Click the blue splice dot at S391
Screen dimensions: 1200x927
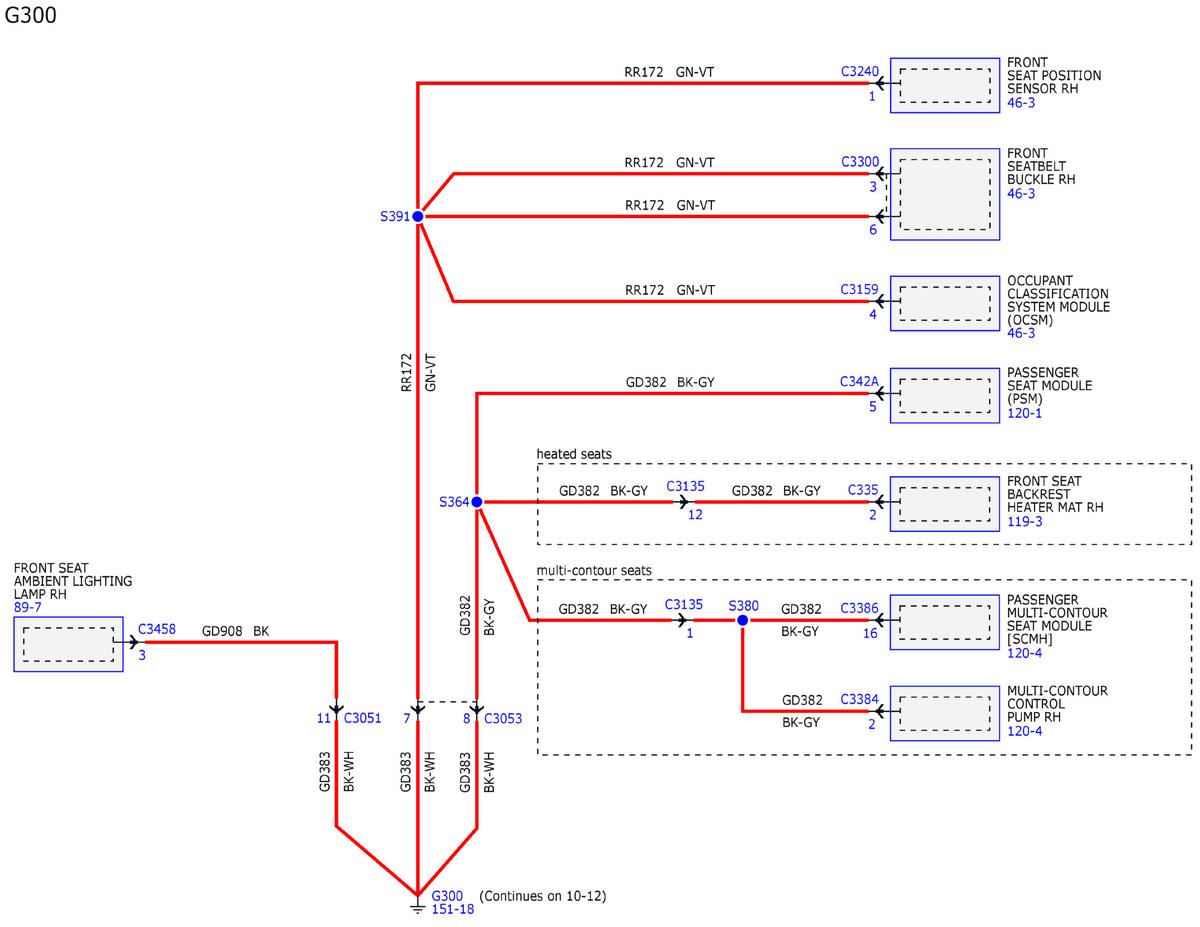coord(418,216)
